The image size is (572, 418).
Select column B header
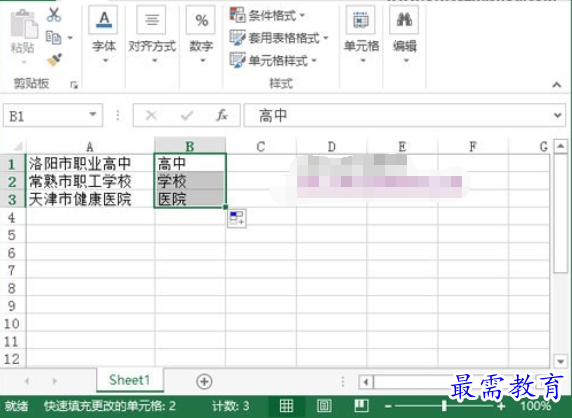point(190,146)
